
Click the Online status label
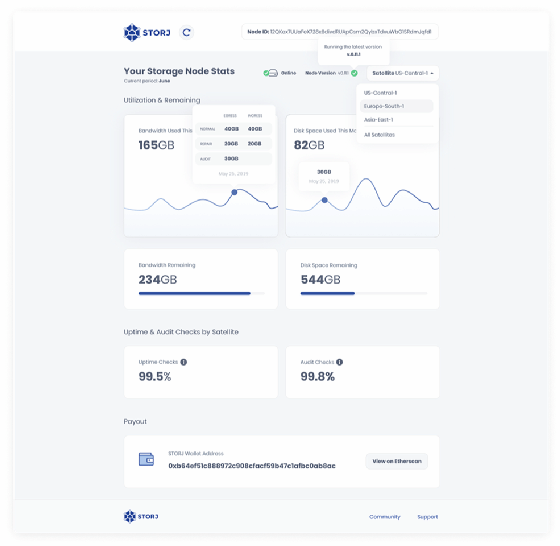click(x=289, y=73)
